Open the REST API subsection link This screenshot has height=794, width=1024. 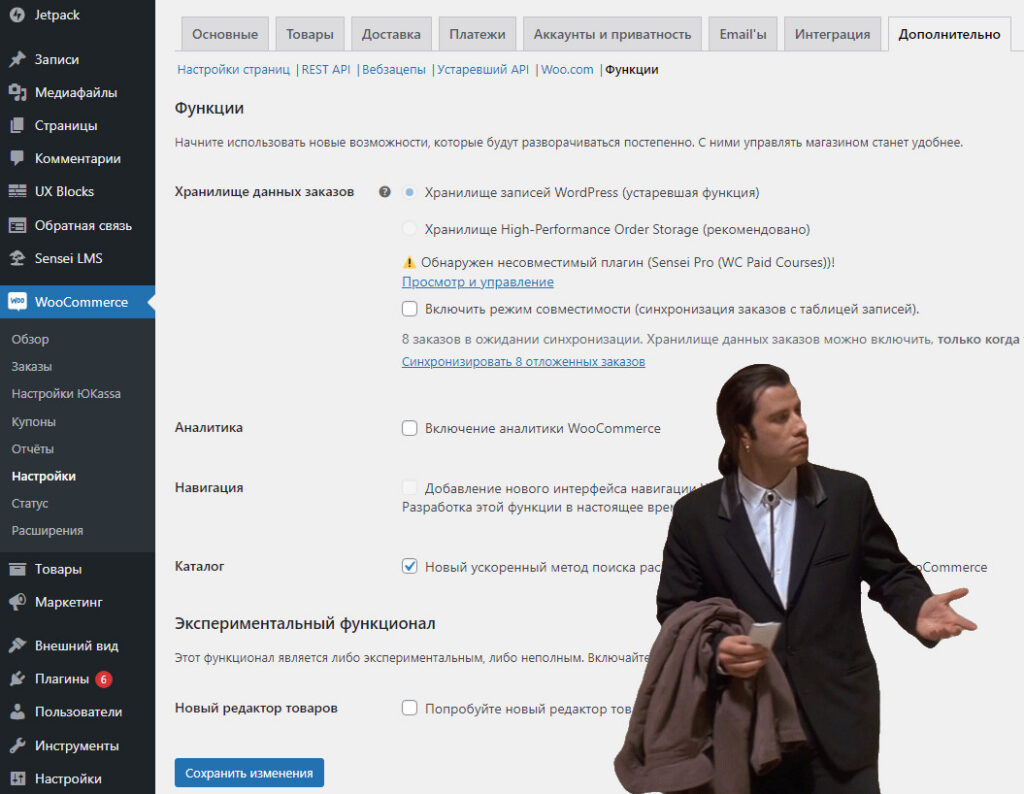pos(326,69)
